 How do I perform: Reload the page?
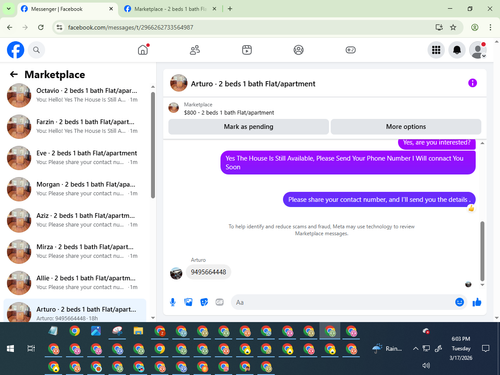click(41, 27)
